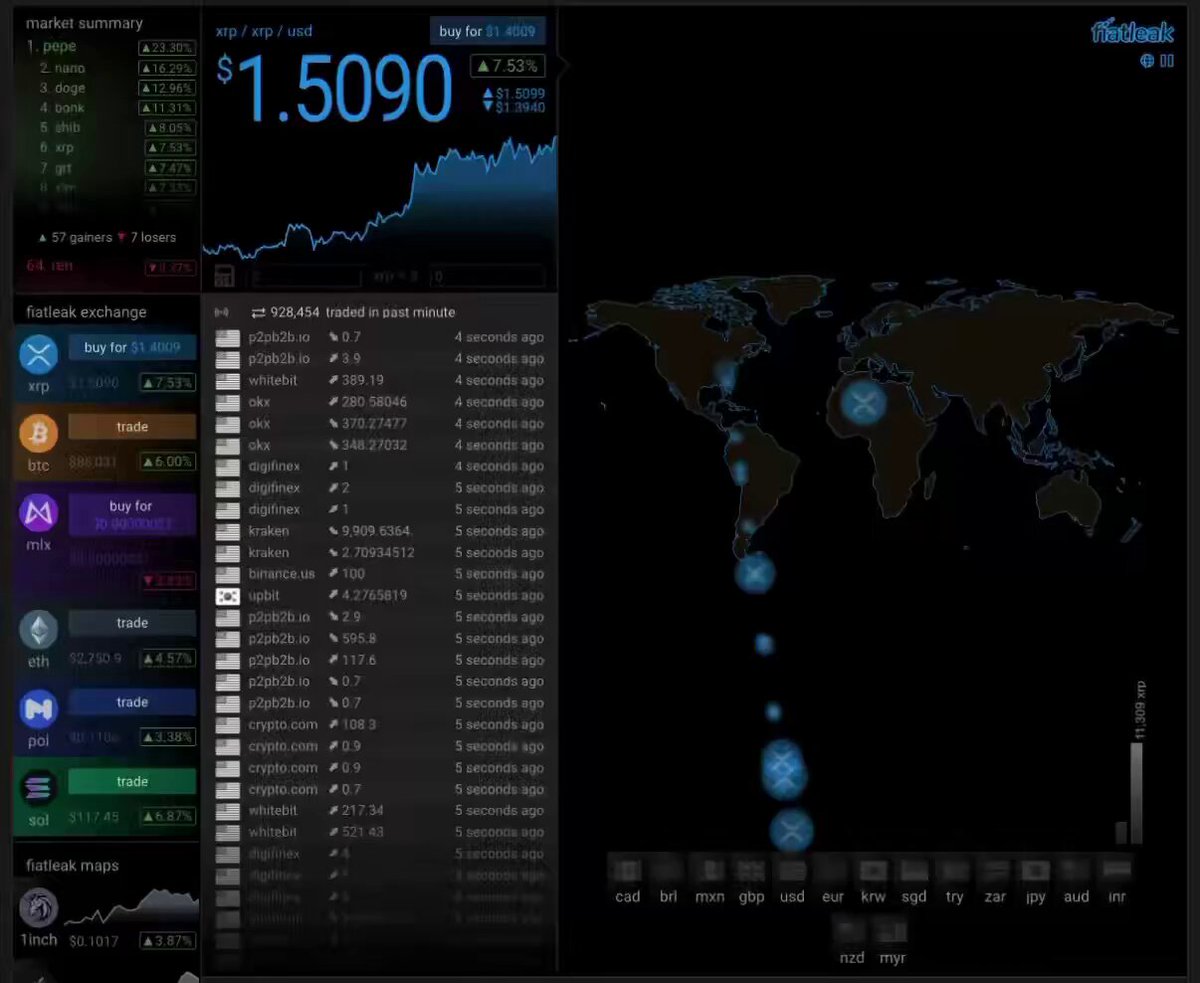Click the 1inch coin icon in fiatleak maps
Image resolution: width=1200 pixels, height=983 pixels.
pyautogui.click(x=39, y=907)
